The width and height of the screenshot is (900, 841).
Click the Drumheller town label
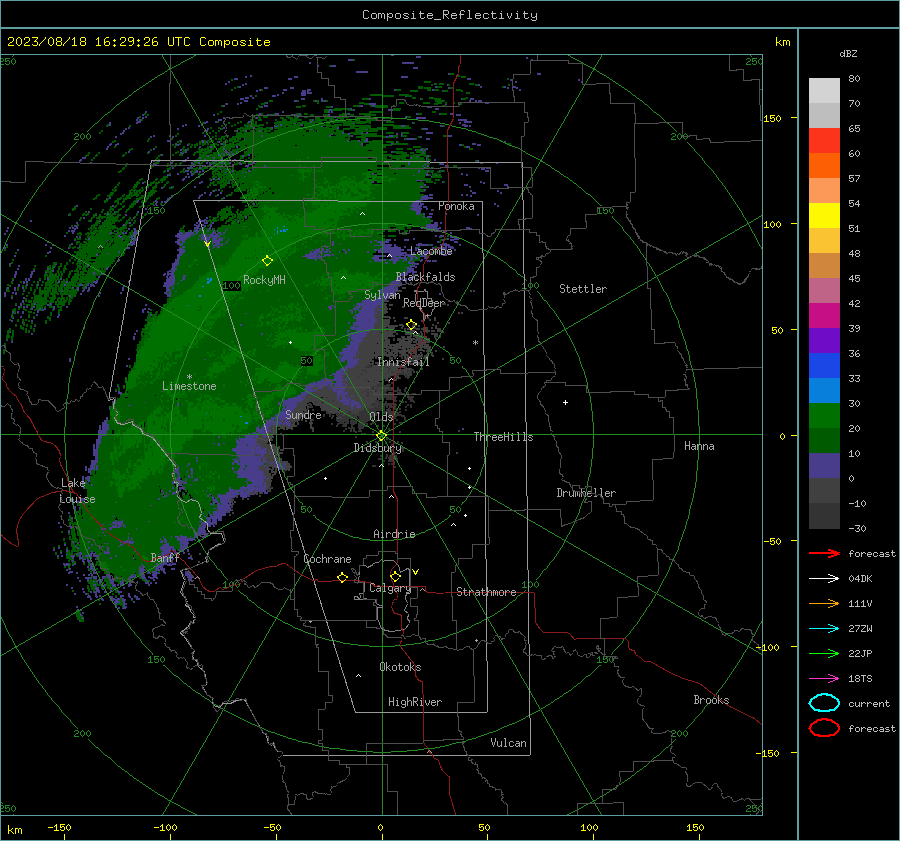[x=586, y=493]
